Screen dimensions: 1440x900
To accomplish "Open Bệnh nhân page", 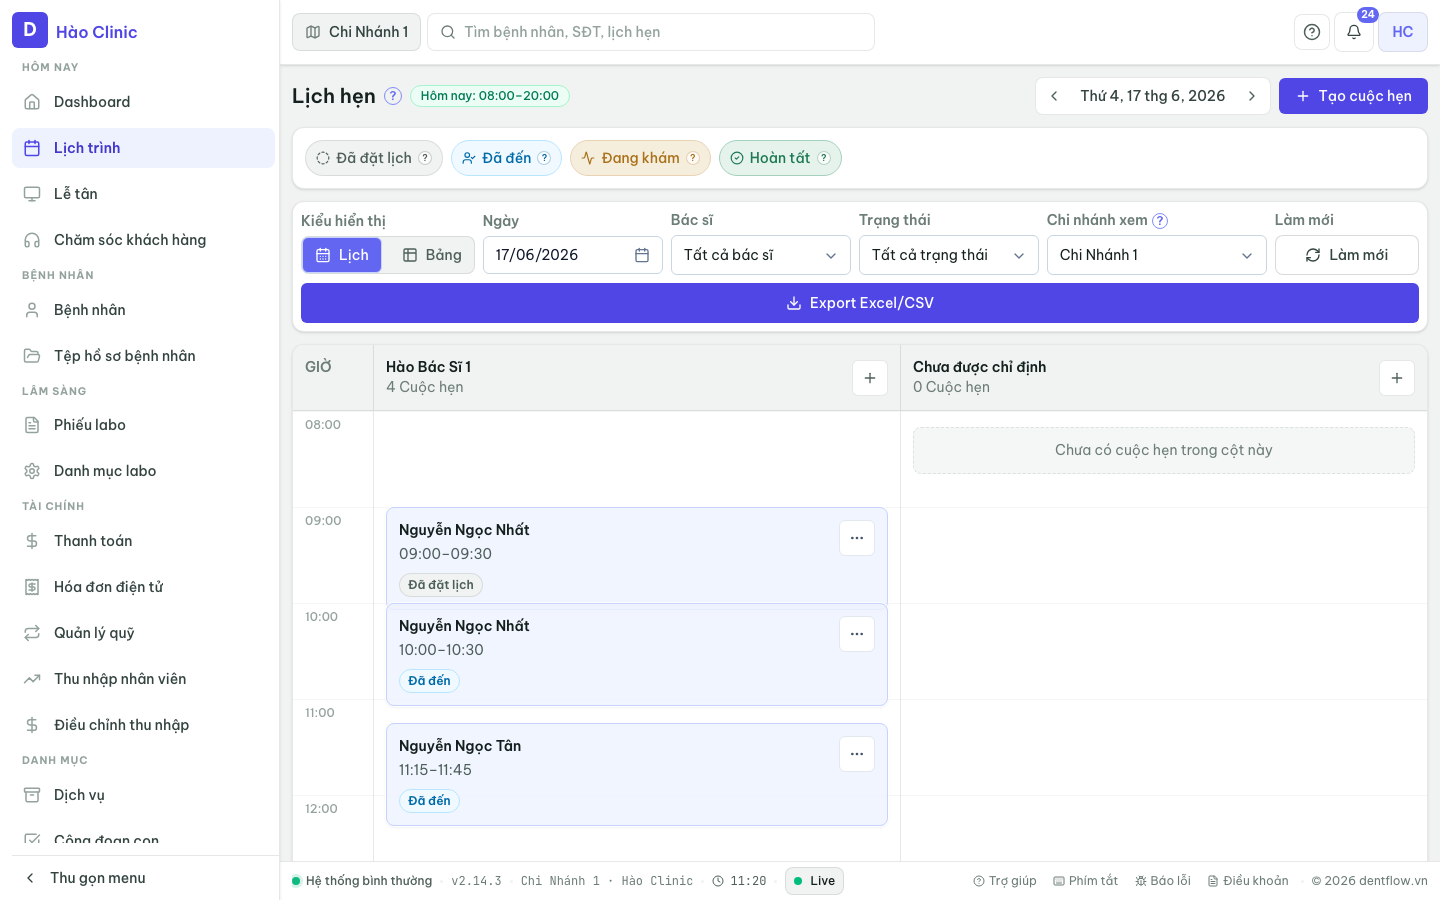I will (143, 310).
